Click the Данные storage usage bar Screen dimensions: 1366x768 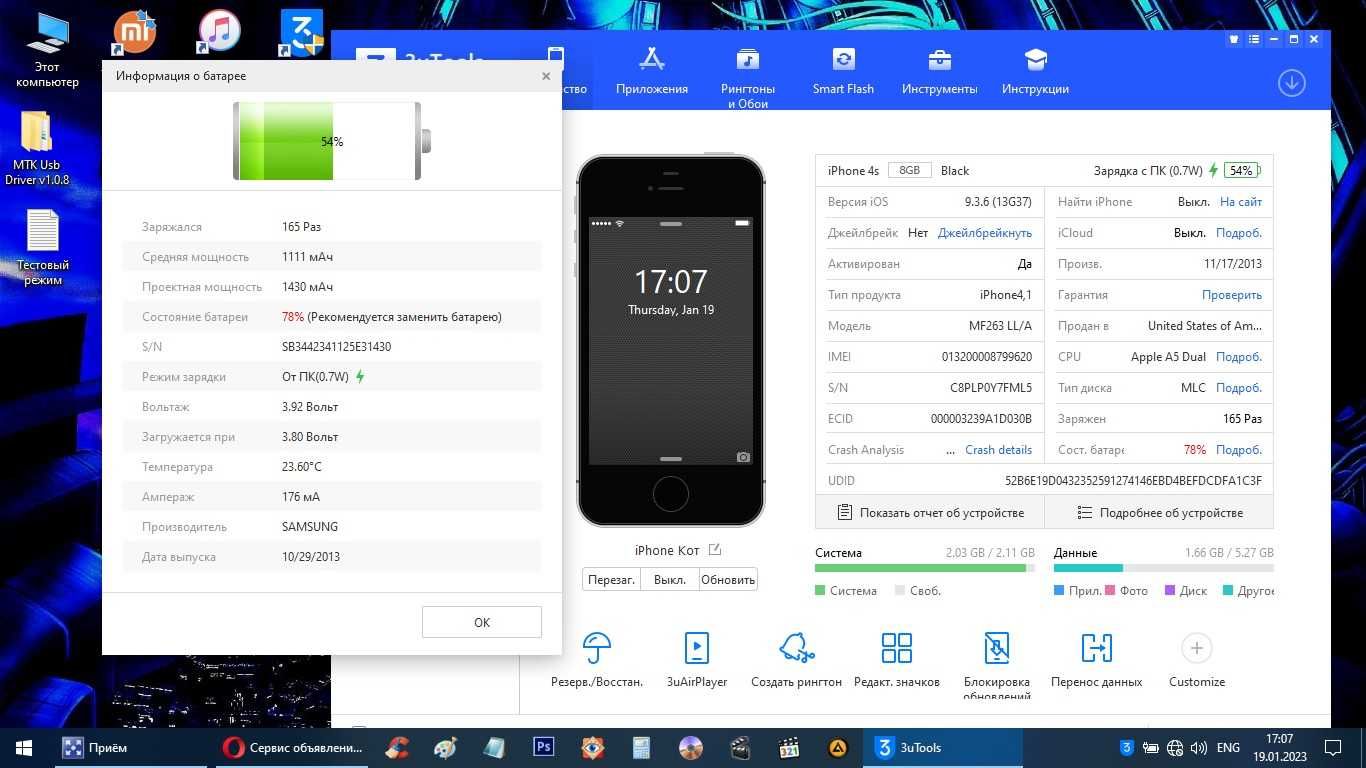(1163, 568)
